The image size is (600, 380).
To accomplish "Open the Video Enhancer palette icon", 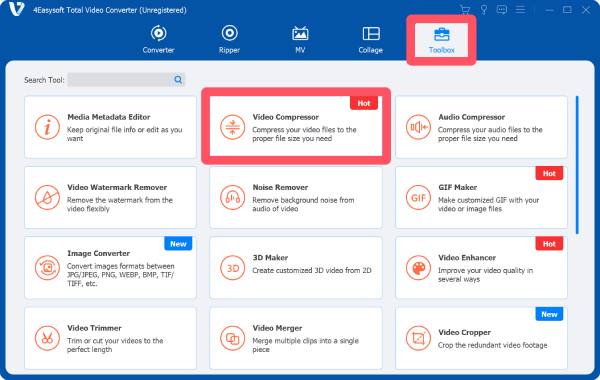I will click(x=418, y=268).
